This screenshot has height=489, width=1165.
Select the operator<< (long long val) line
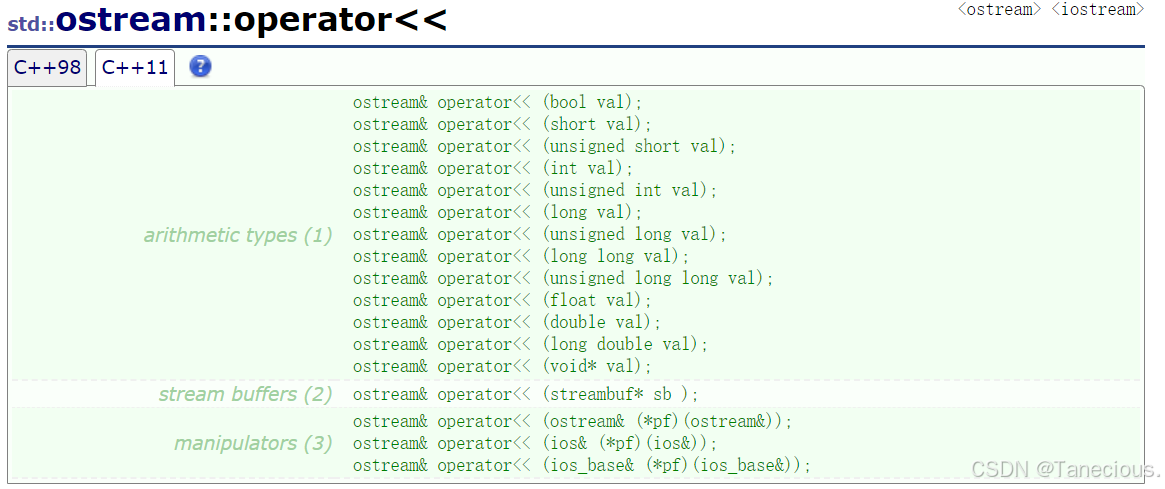click(522, 257)
